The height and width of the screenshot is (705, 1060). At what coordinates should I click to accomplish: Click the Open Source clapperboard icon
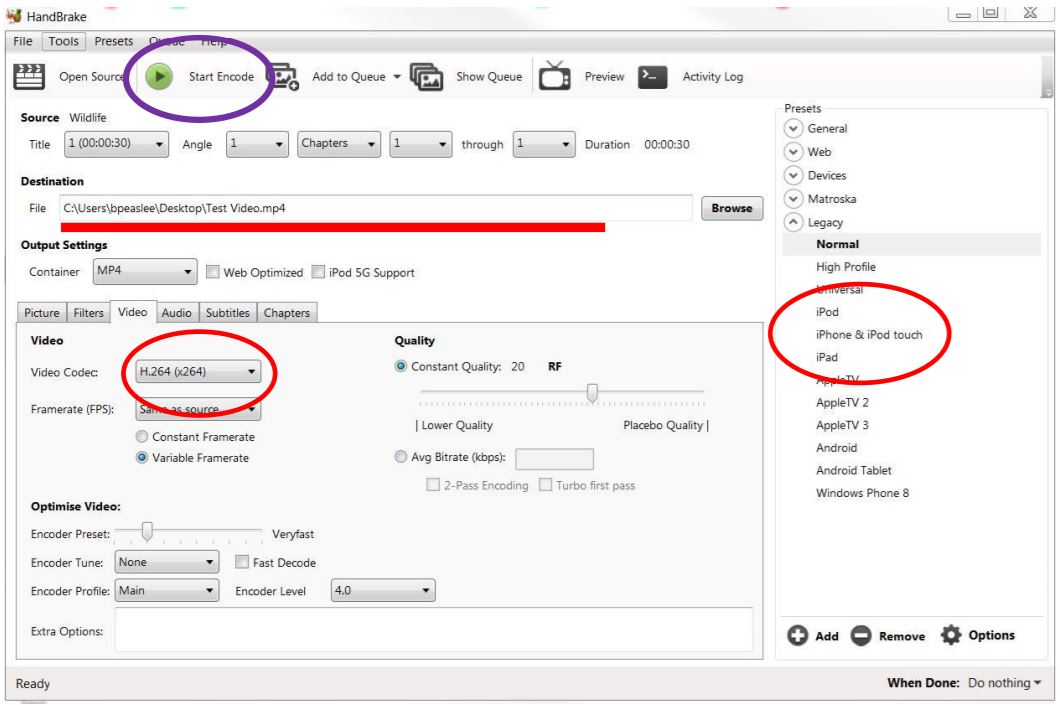tap(29, 76)
